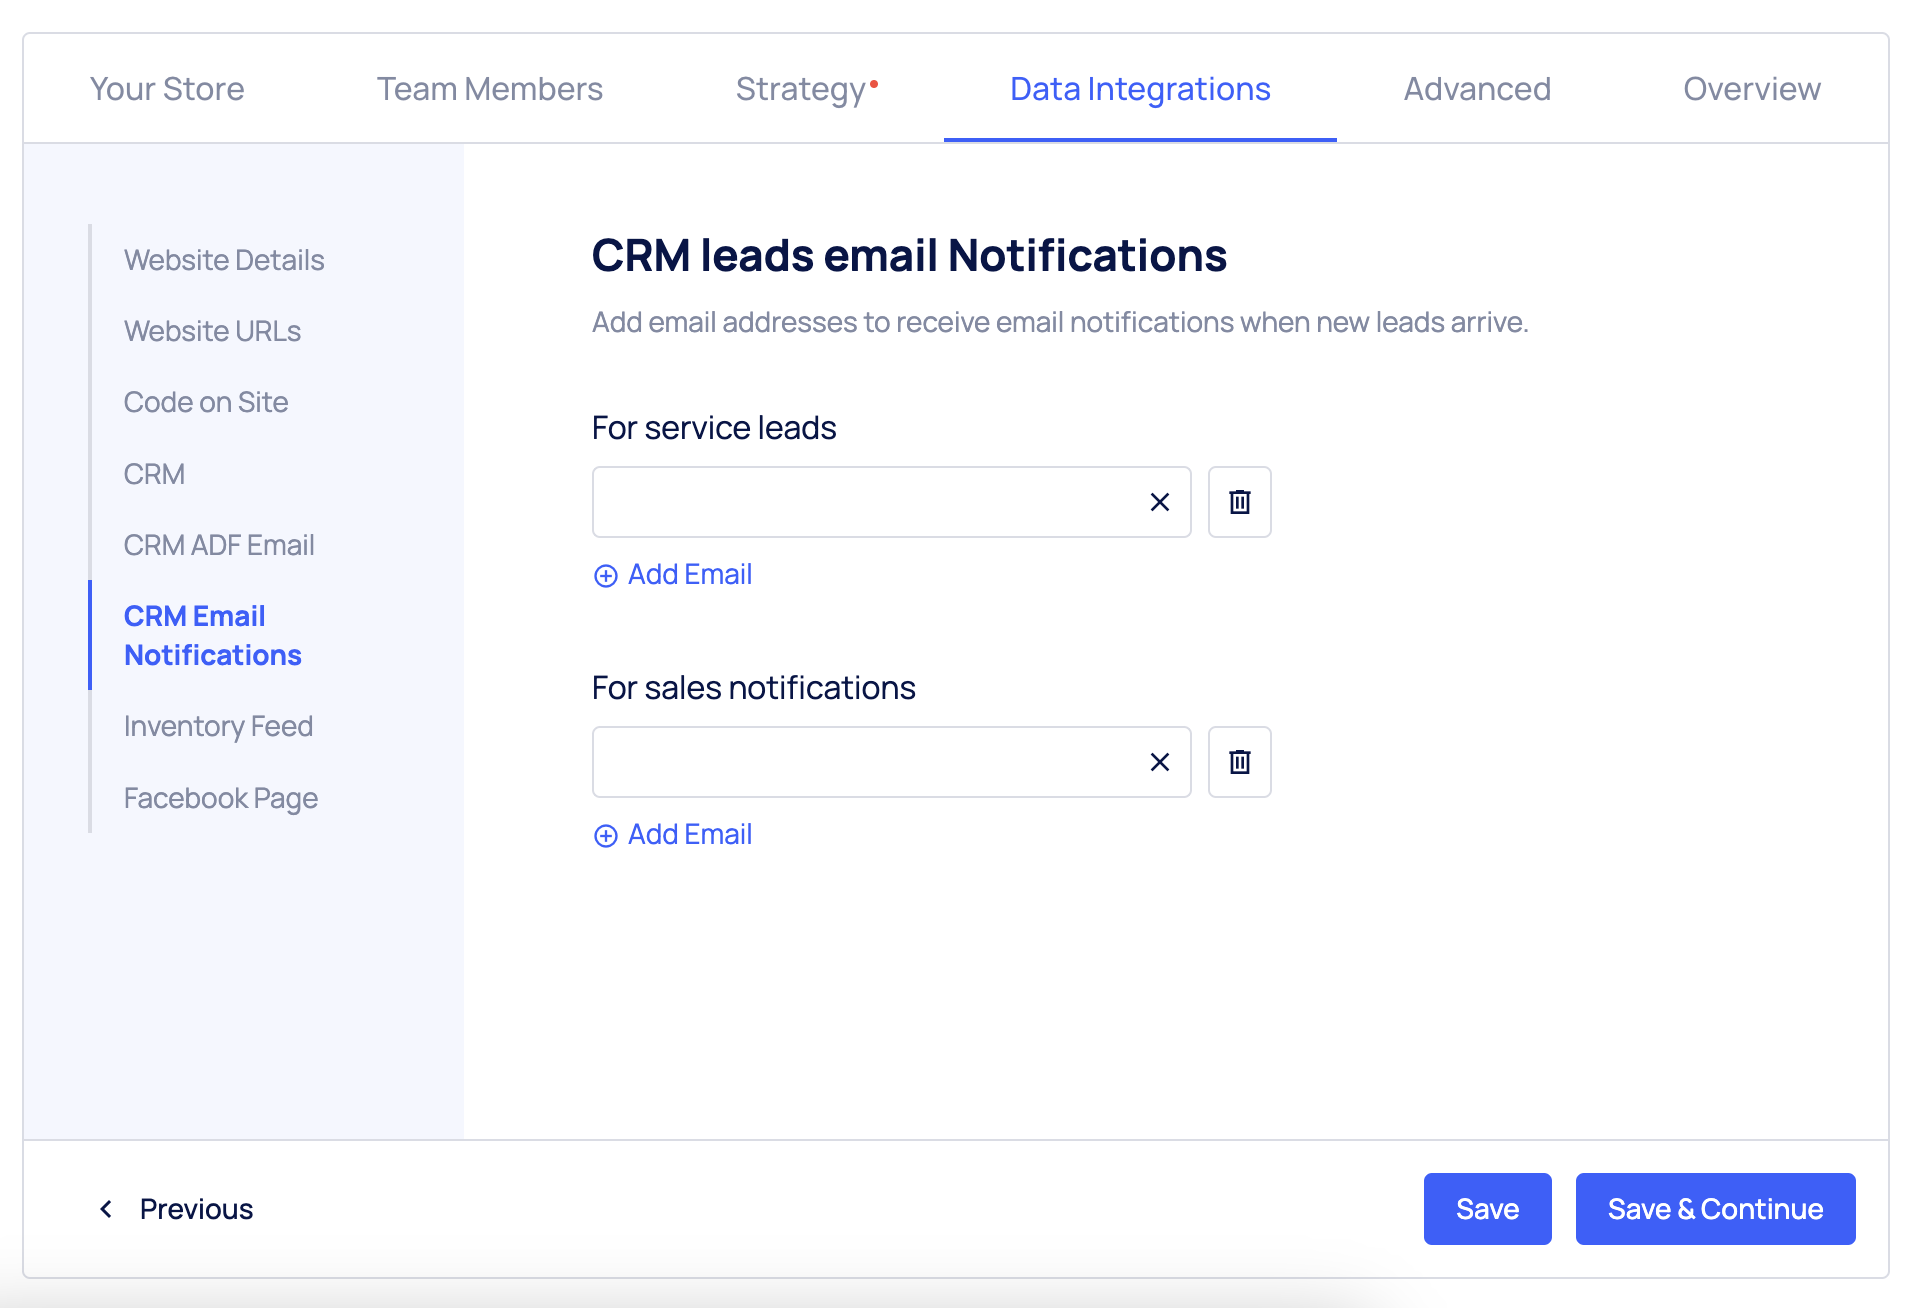Clear the service leads email field

pos(1159,502)
